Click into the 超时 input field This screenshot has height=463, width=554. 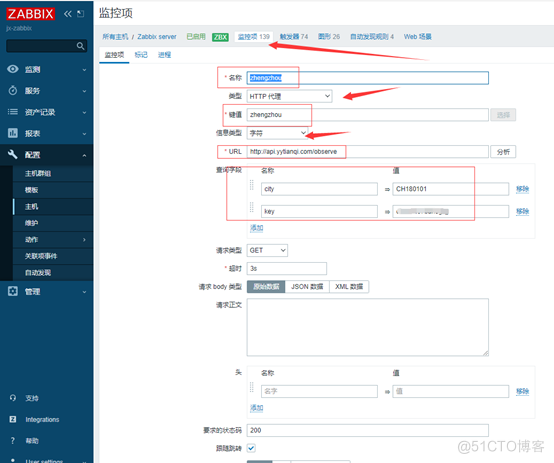(x=287, y=269)
